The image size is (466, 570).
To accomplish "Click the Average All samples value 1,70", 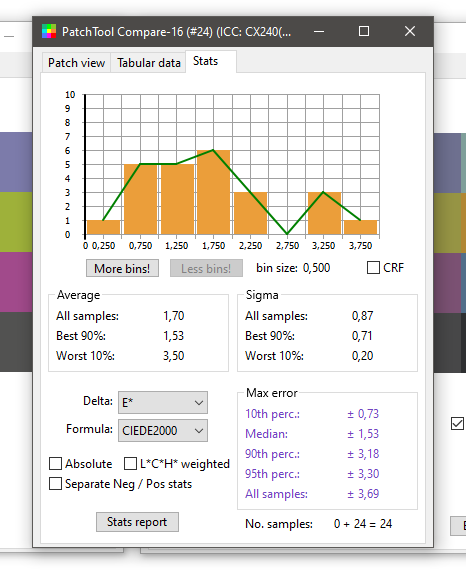I will point(174,316).
